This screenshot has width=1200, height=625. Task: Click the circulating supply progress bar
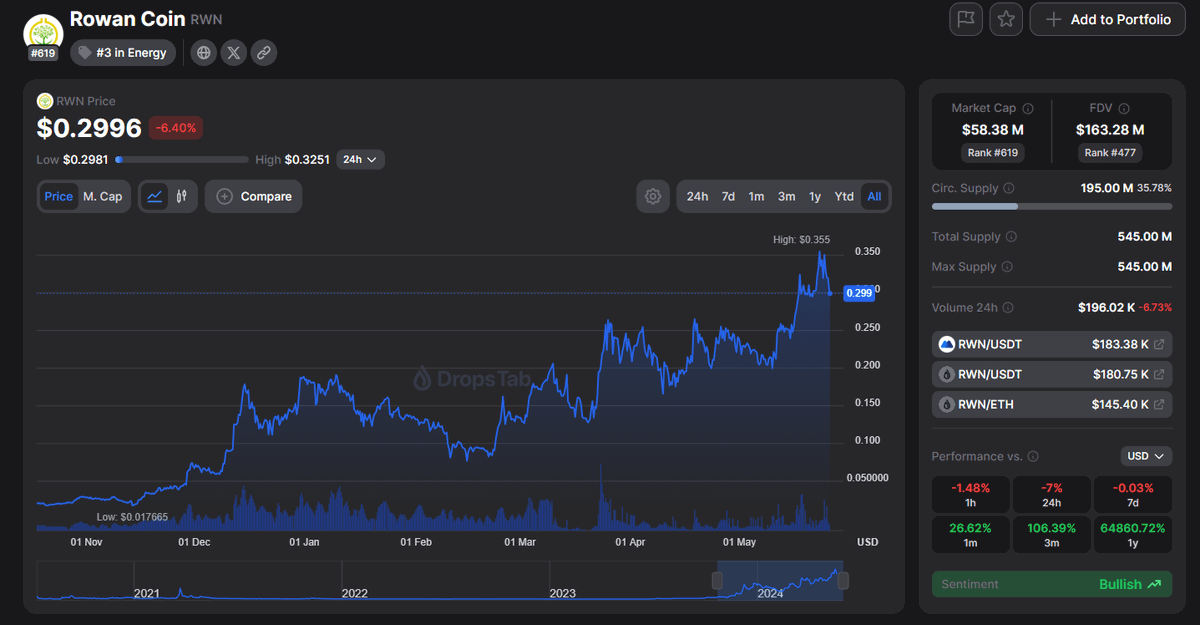click(x=1052, y=206)
